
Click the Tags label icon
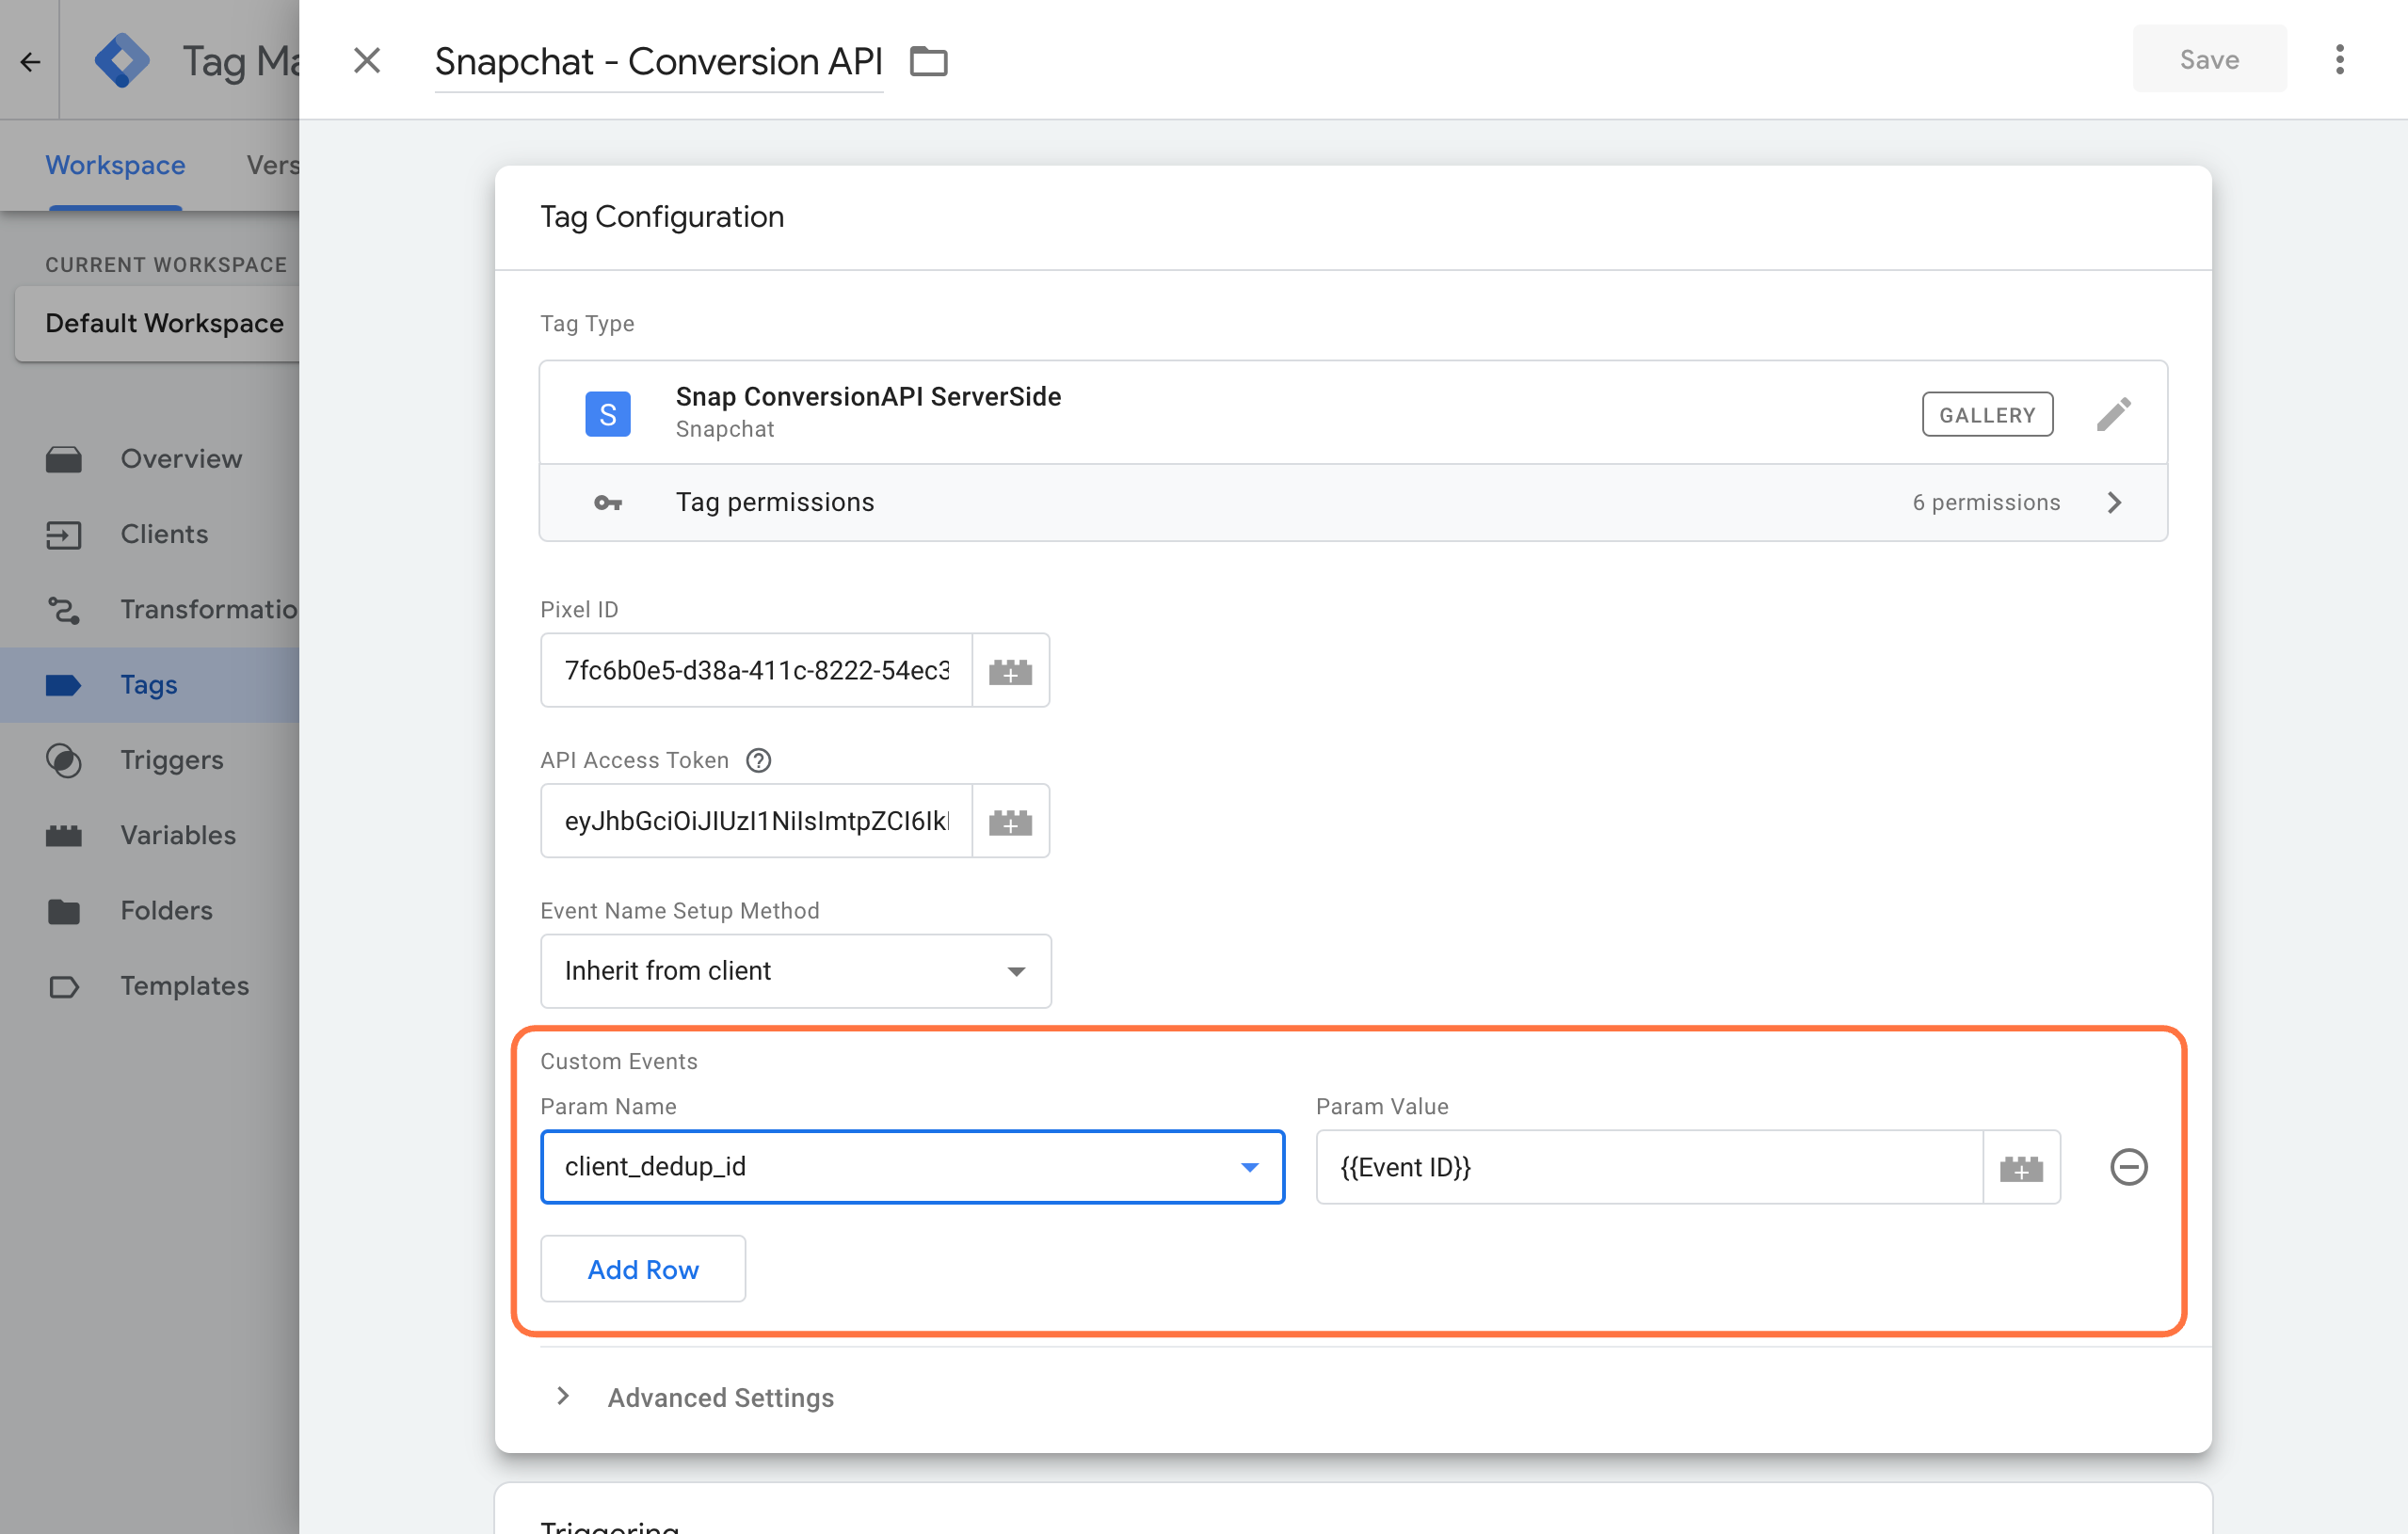pyautogui.click(x=63, y=685)
